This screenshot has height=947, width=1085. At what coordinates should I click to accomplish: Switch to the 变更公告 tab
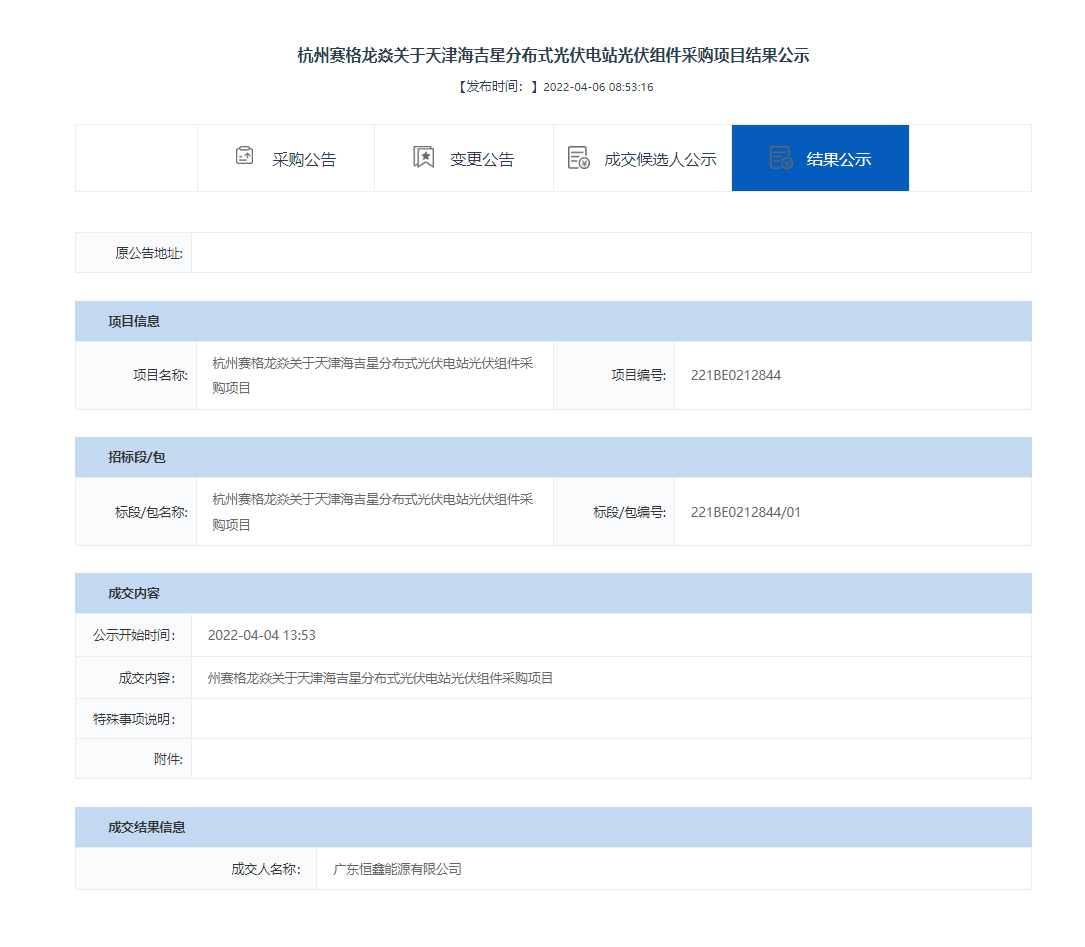coord(482,159)
